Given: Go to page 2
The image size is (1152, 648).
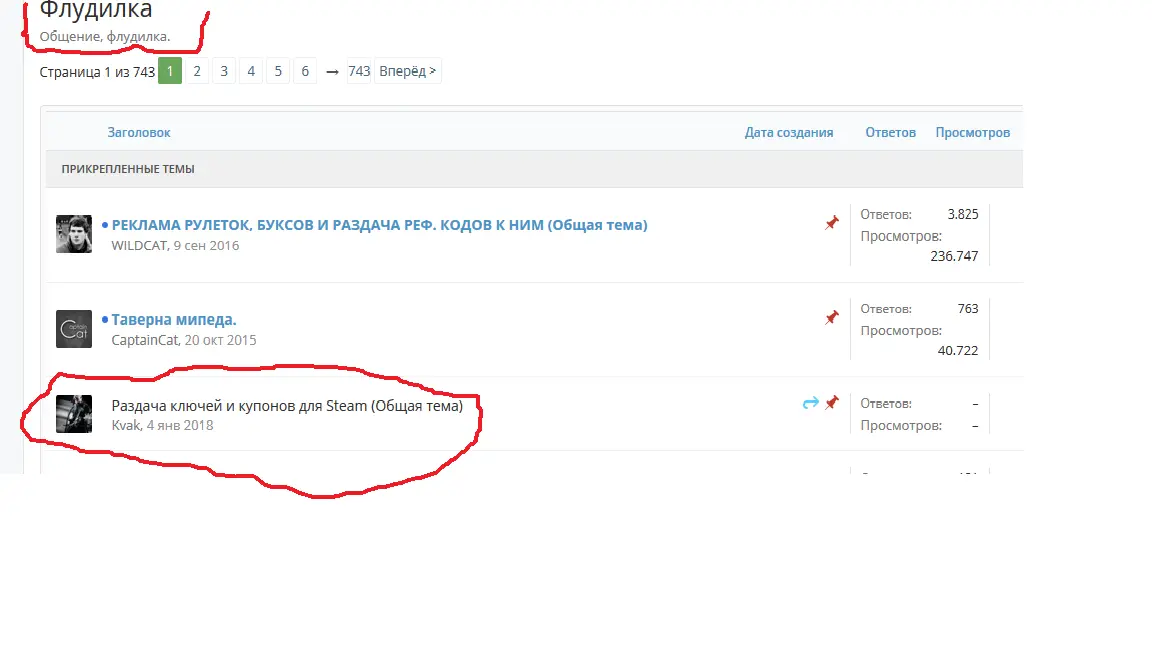Looking at the screenshot, I should [x=197, y=71].
